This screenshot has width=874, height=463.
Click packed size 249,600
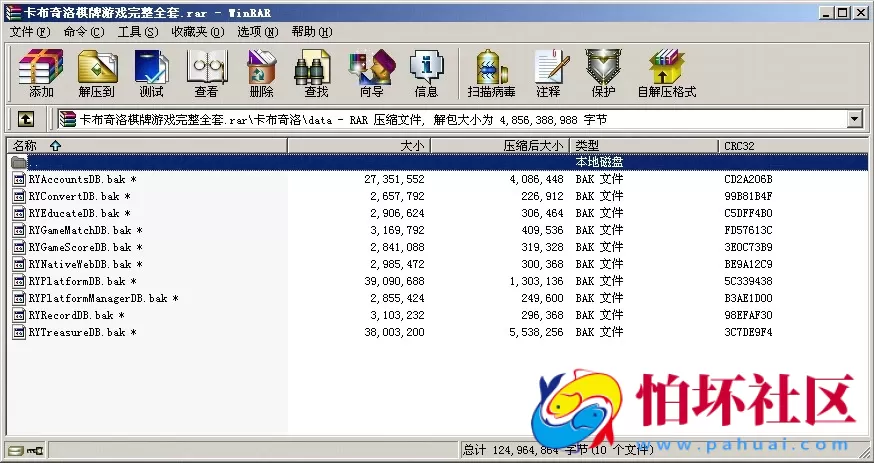tap(542, 298)
